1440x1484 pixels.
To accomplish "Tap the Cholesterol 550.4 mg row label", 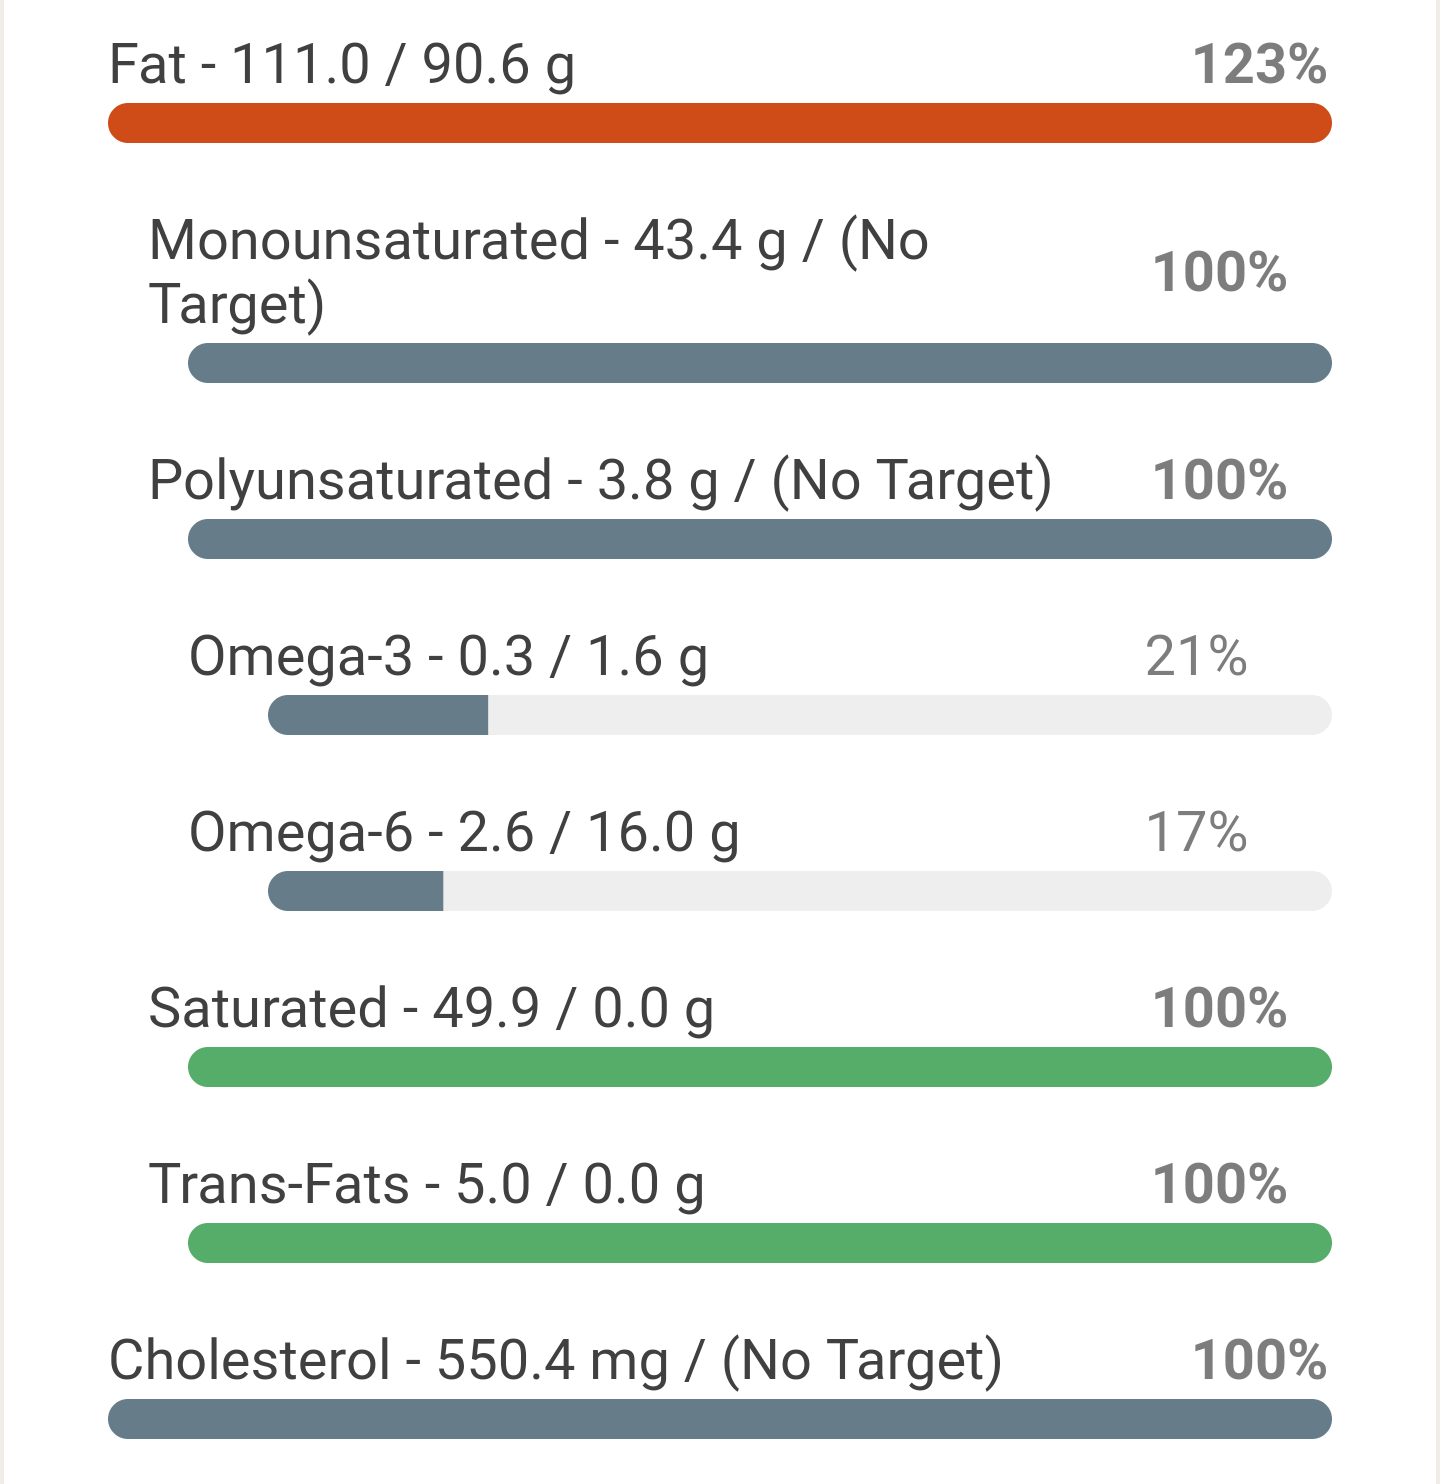I will point(556,1362).
